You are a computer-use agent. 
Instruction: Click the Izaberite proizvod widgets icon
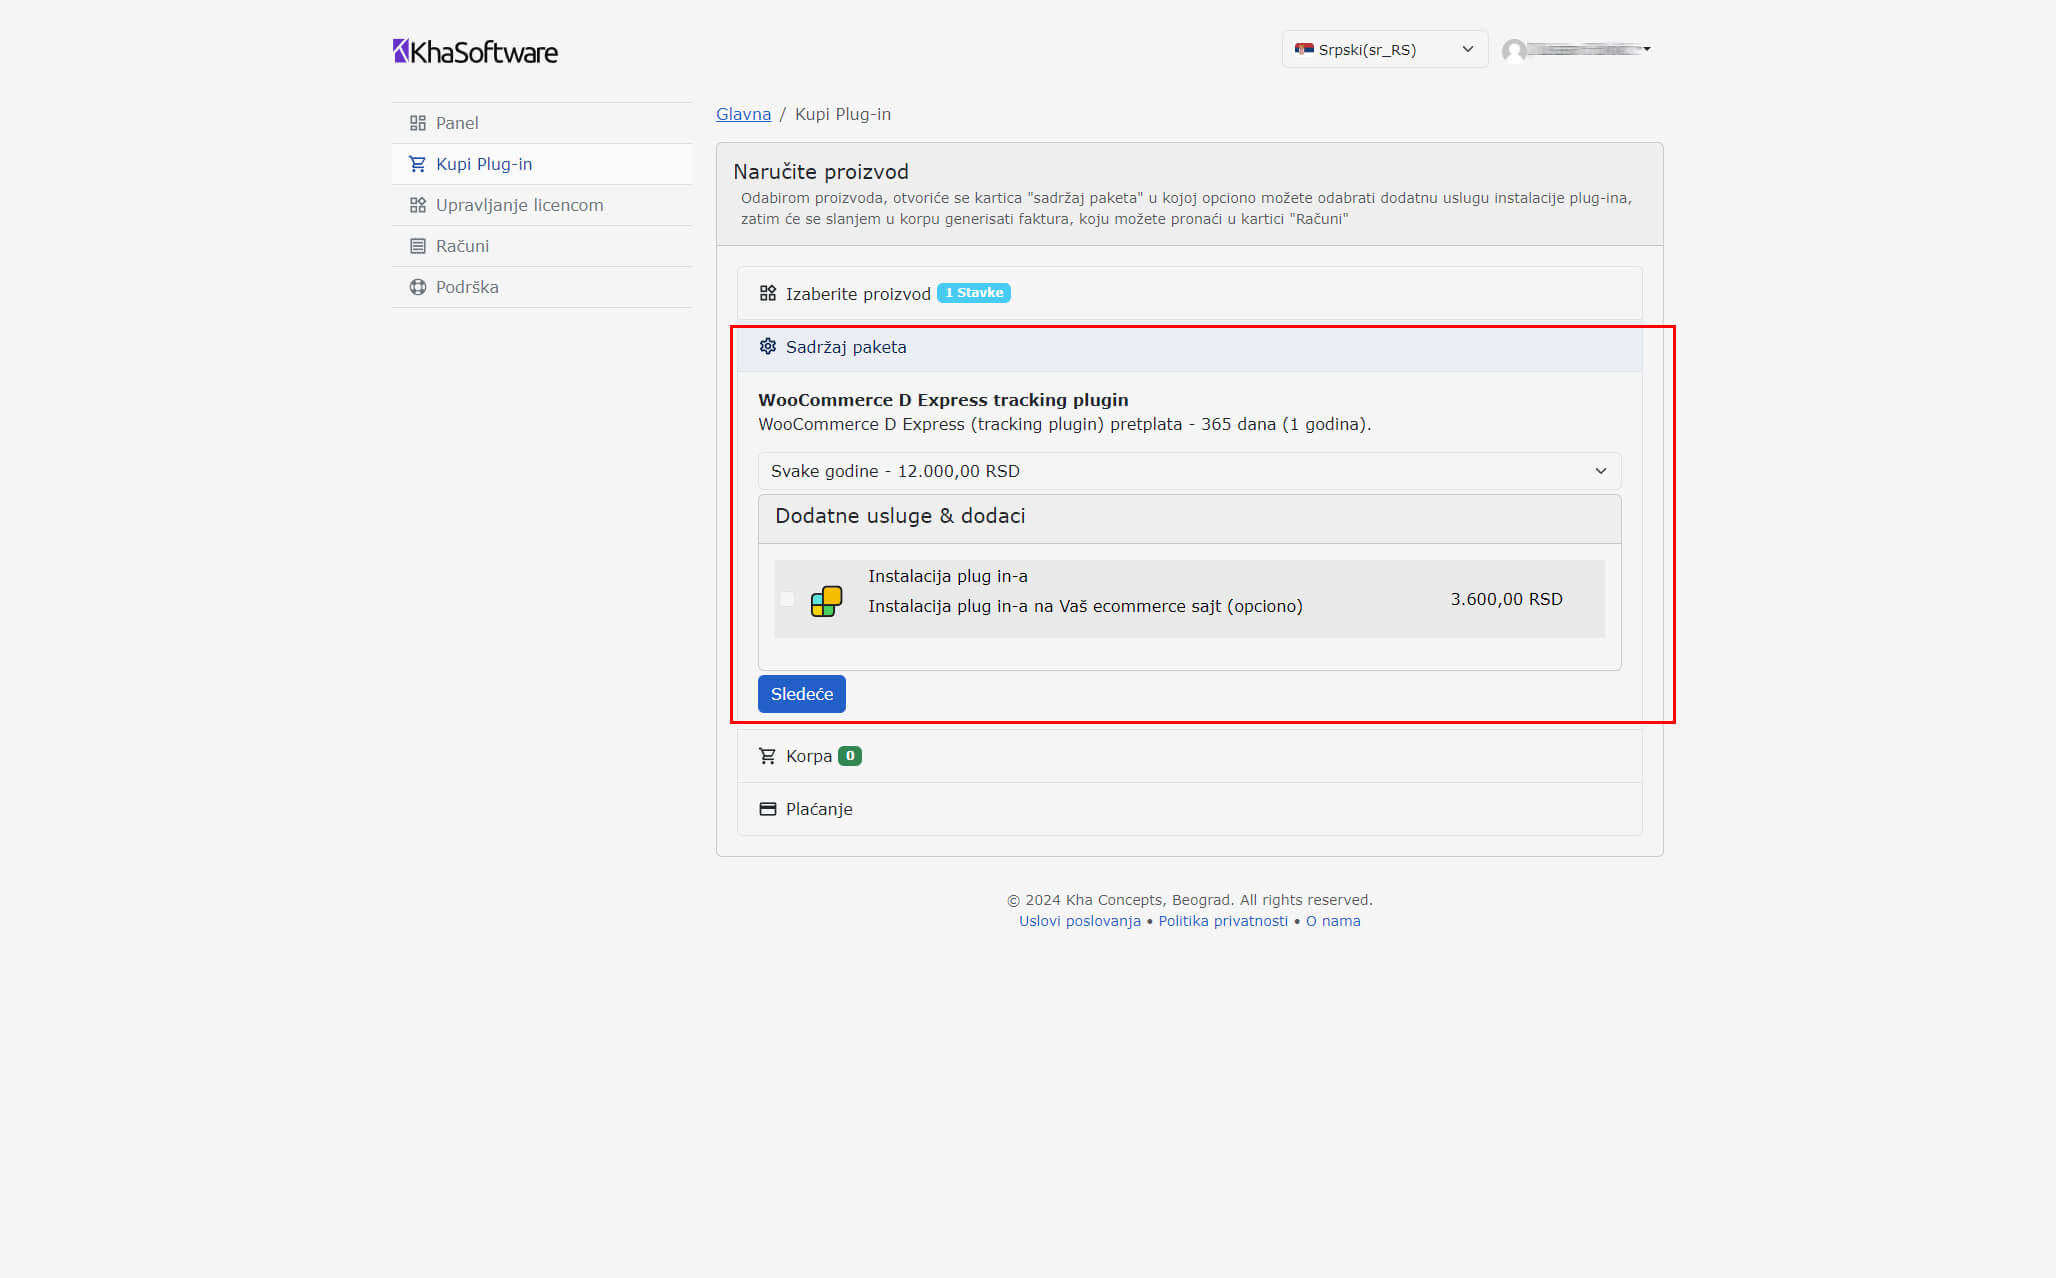click(768, 293)
